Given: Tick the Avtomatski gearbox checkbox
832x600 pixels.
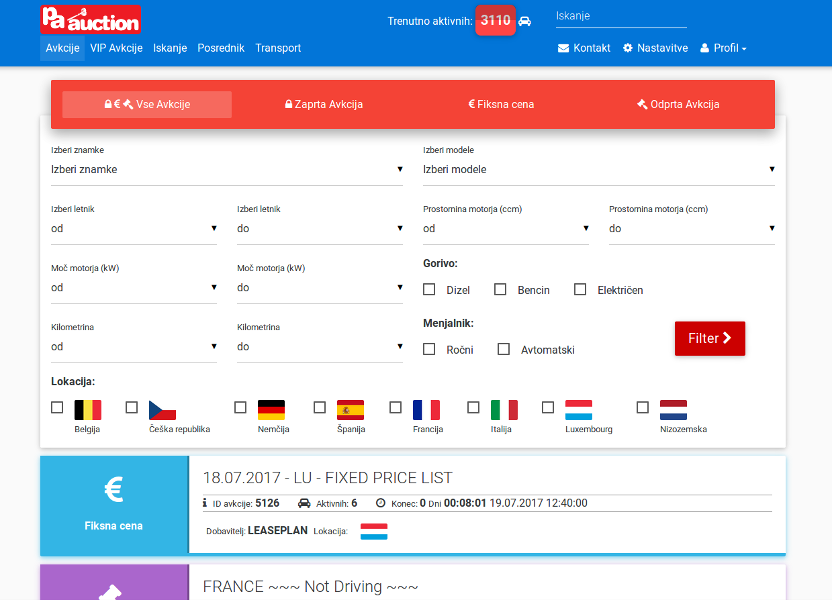Looking at the screenshot, I should point(504,350).
